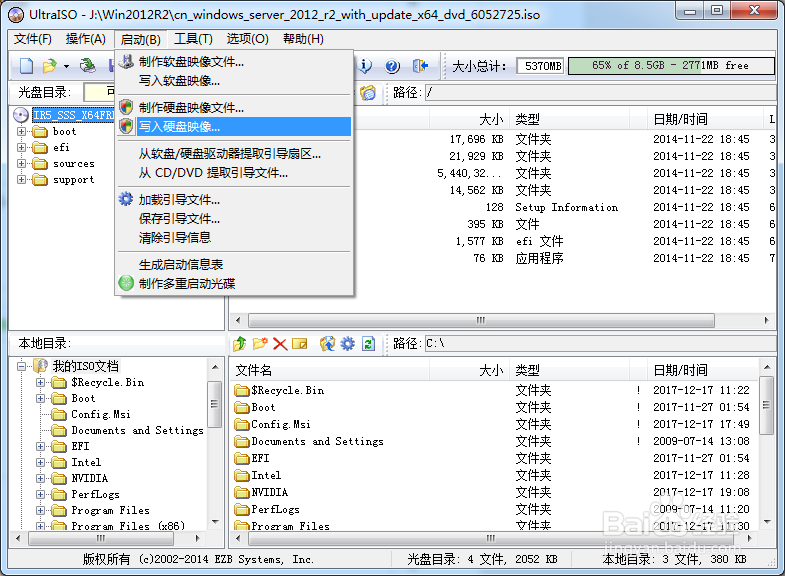Viewport: 785px width, 576px height.
Task: Click the up-folder icon in local toolbar
Action: 240,344
